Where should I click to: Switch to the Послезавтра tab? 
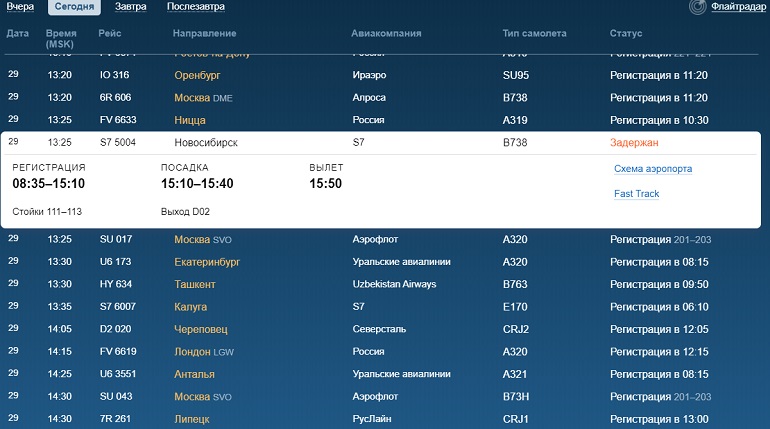196,7
